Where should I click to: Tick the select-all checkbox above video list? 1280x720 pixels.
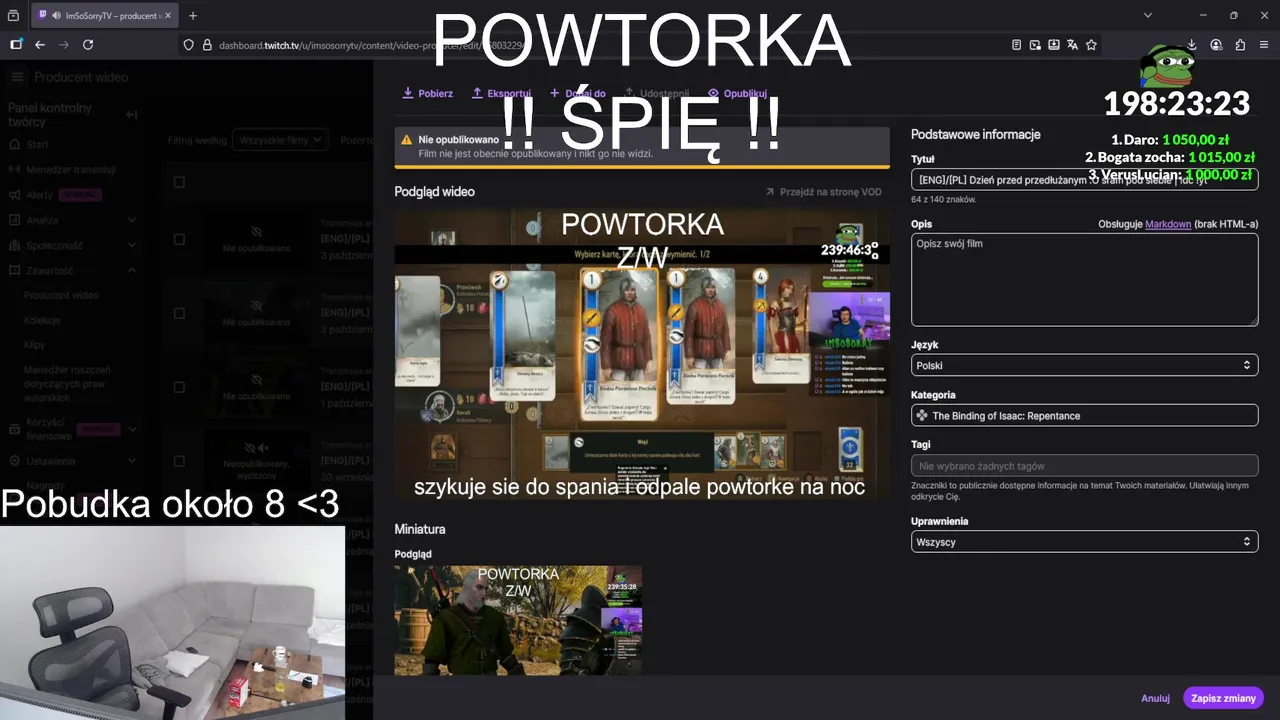[179, 182]
